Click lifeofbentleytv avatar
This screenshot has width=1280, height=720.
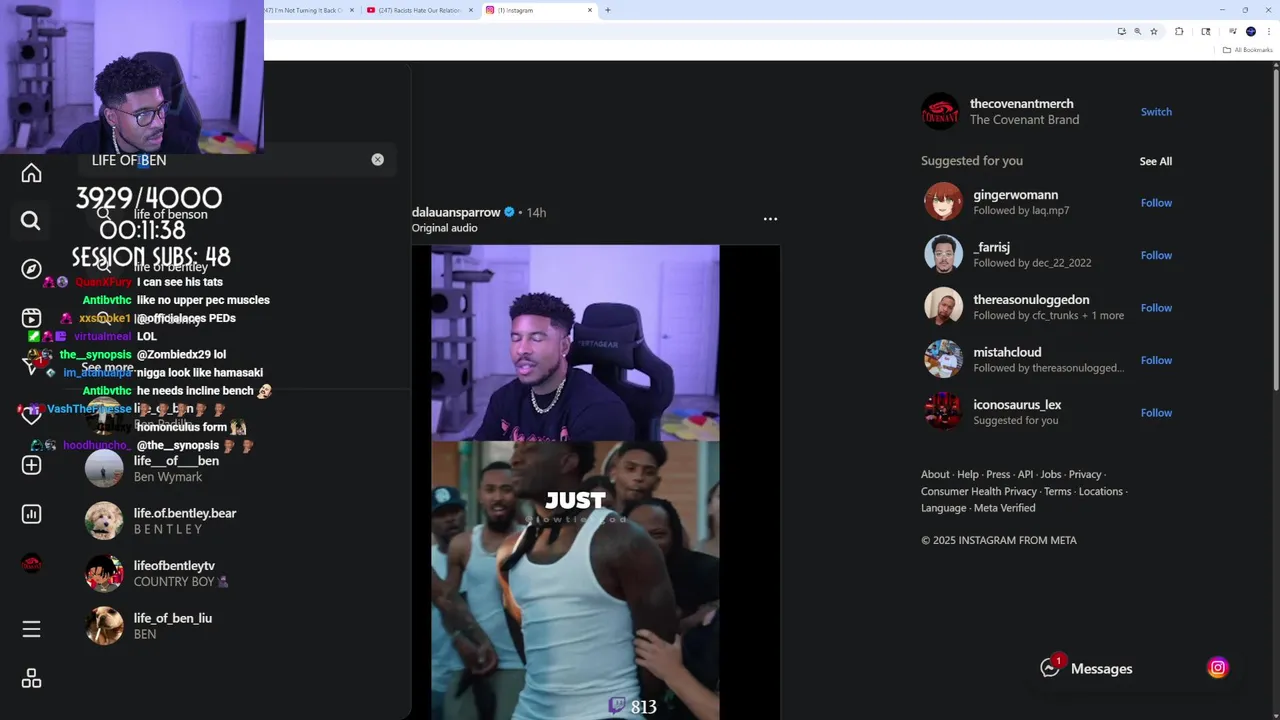(x=104, y=573)
